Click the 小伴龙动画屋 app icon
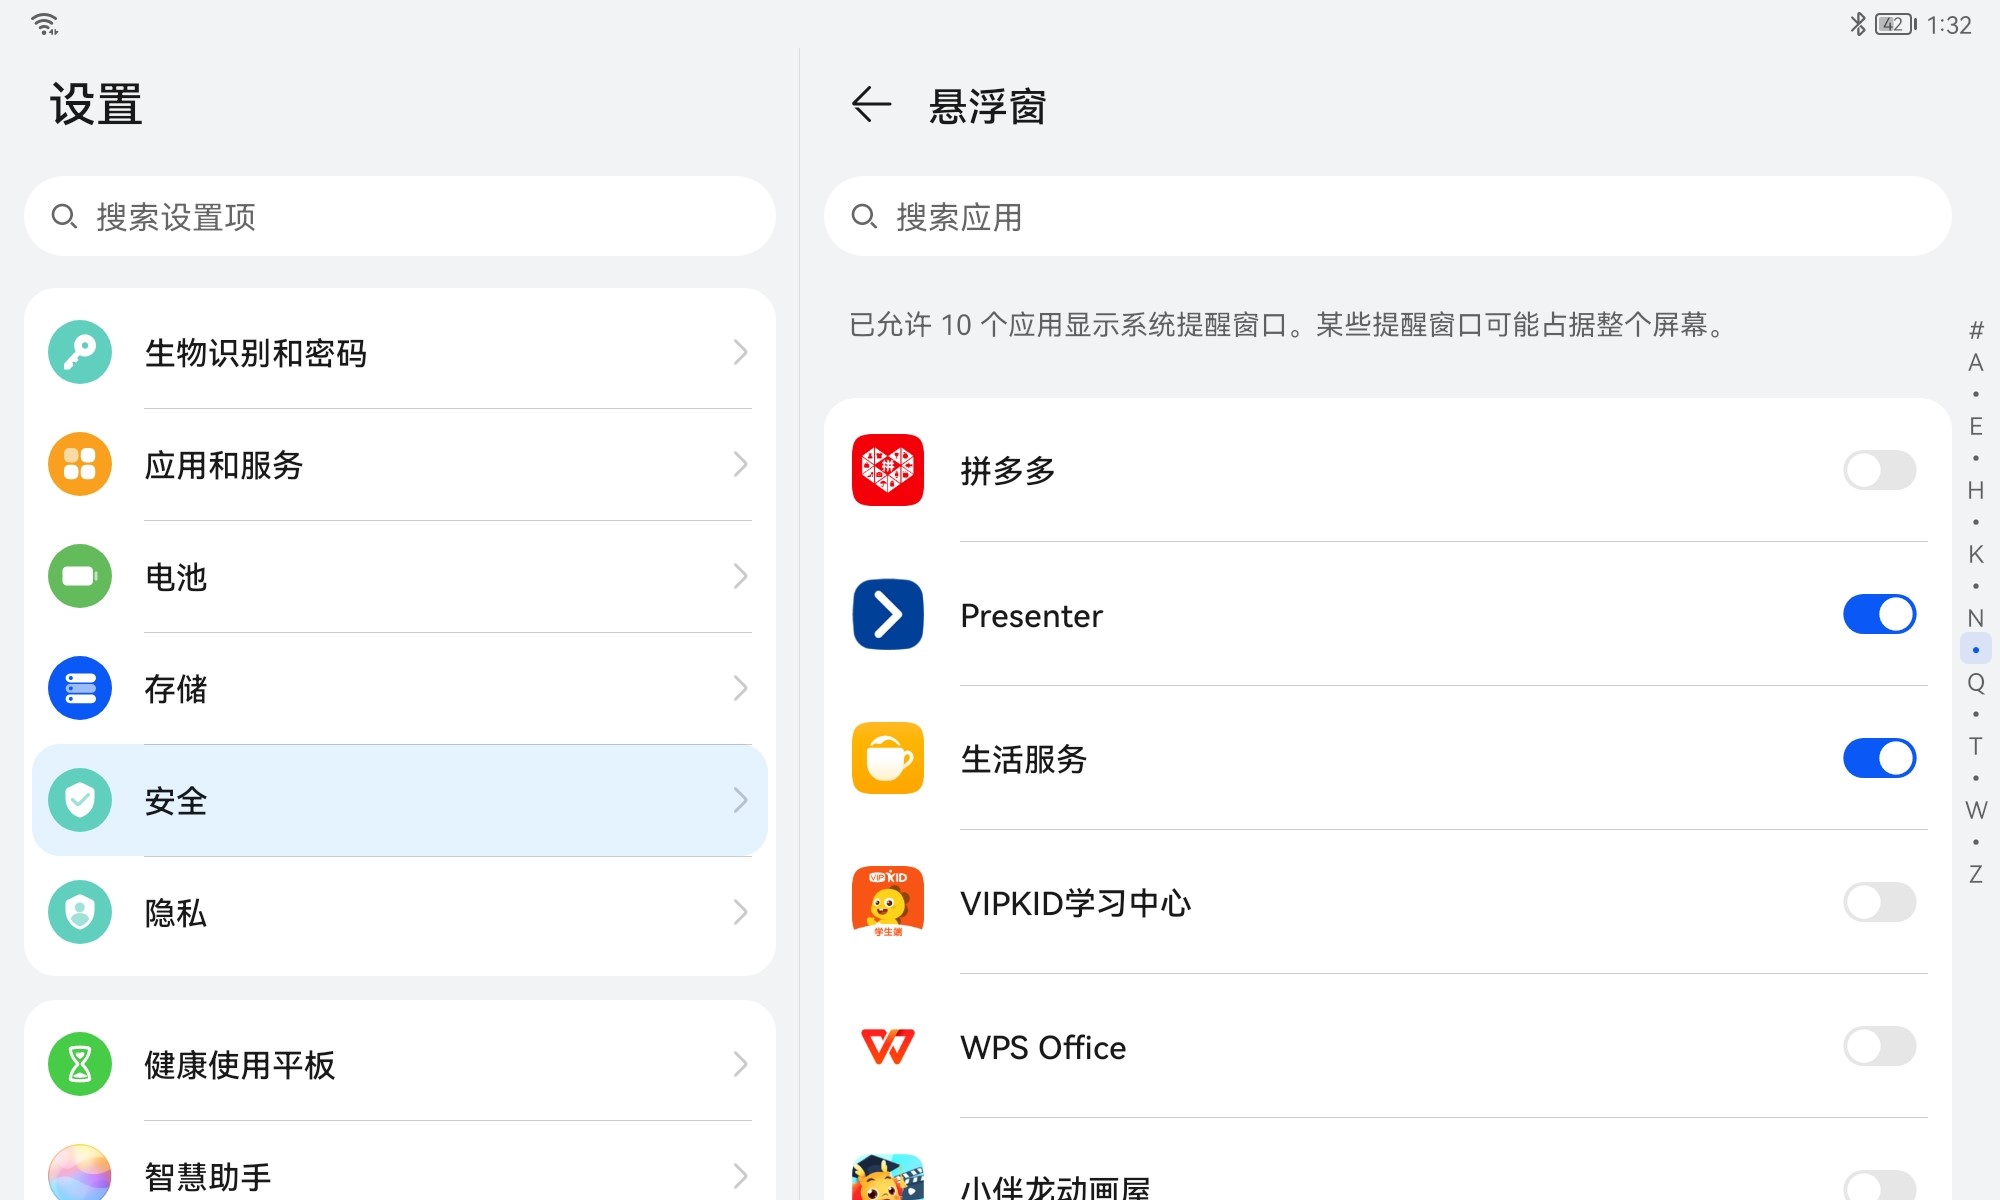The height and width of the screenshot is (1200, 2000). [888, 1177]
